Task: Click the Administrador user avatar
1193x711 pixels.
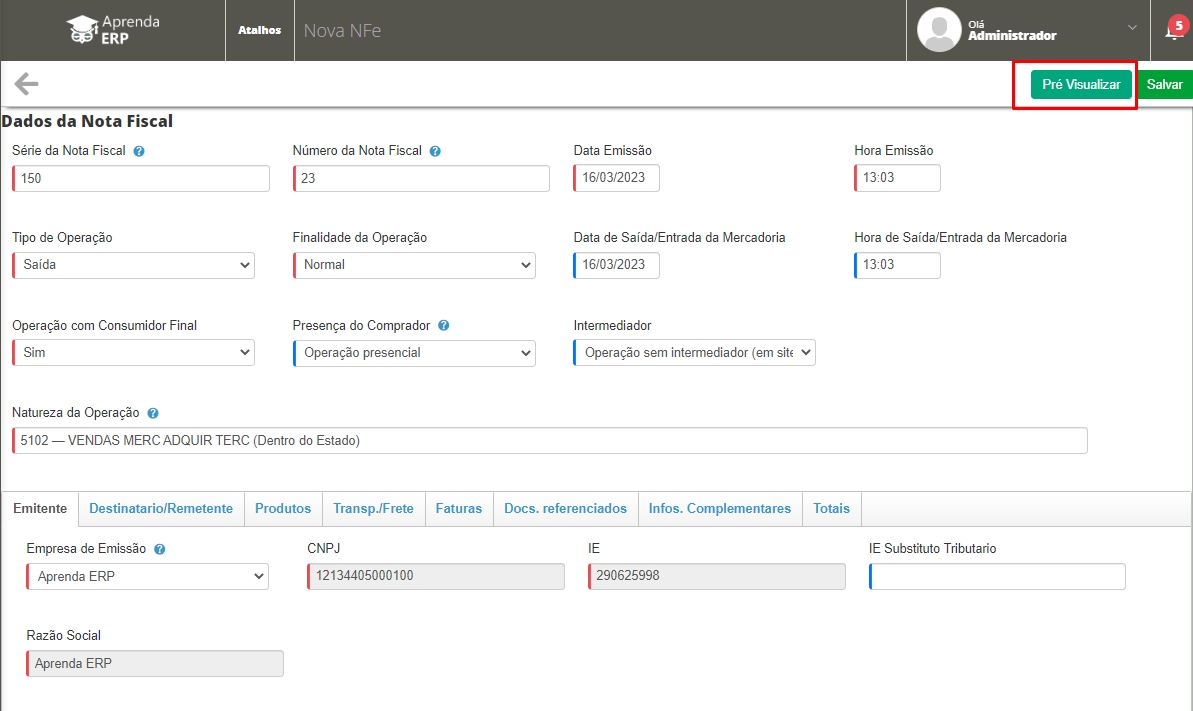Action: (939, 30)
